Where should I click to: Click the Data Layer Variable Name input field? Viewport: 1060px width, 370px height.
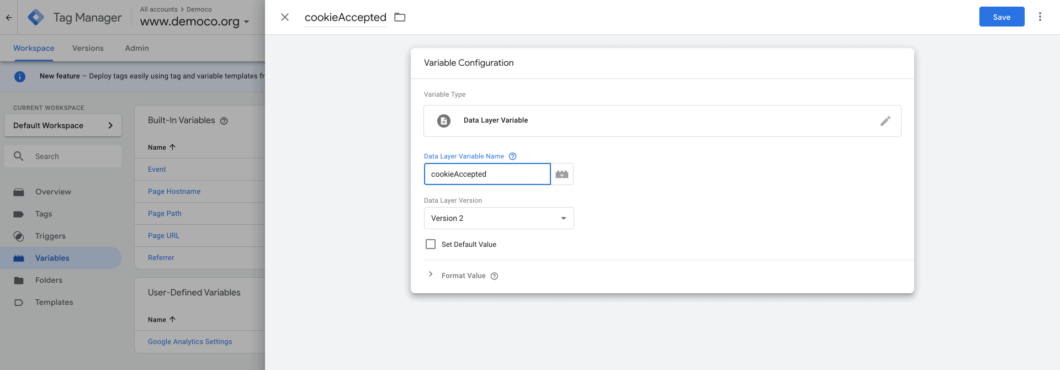(487, 174)
